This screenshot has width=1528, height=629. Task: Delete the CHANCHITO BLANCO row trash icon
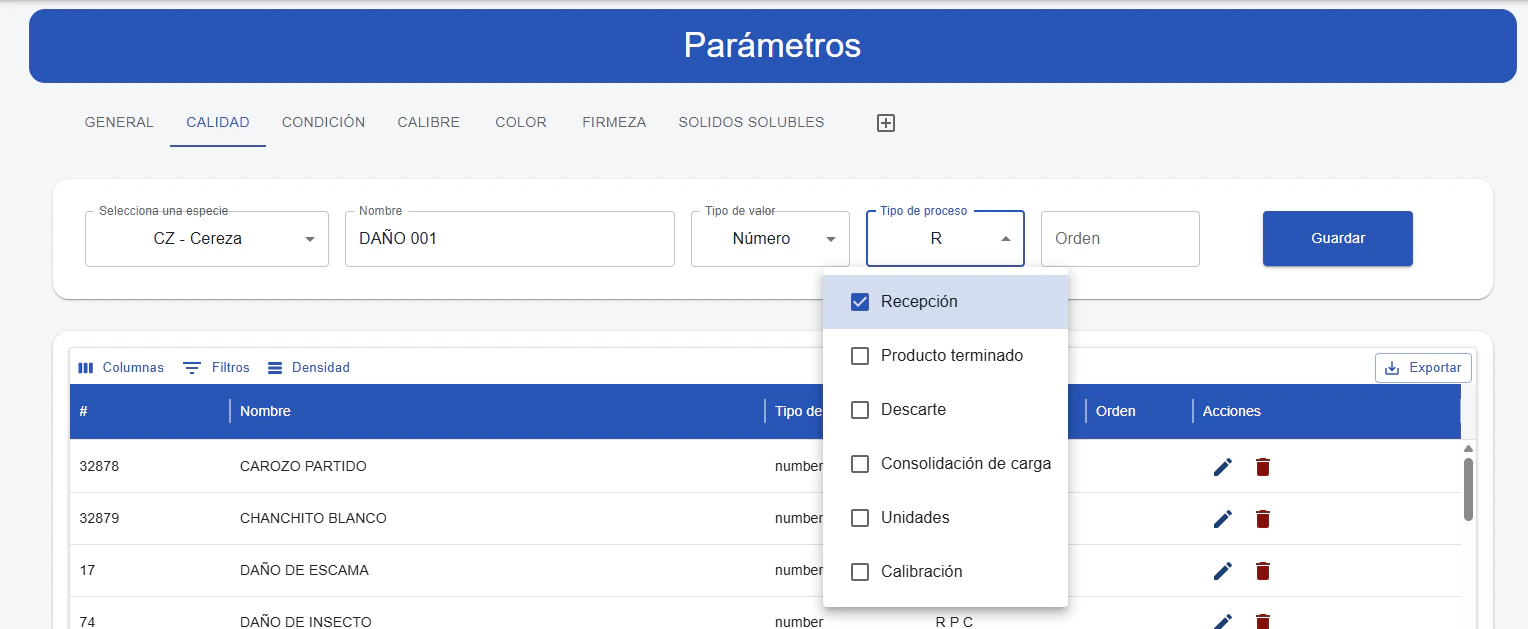[1263, 519]
